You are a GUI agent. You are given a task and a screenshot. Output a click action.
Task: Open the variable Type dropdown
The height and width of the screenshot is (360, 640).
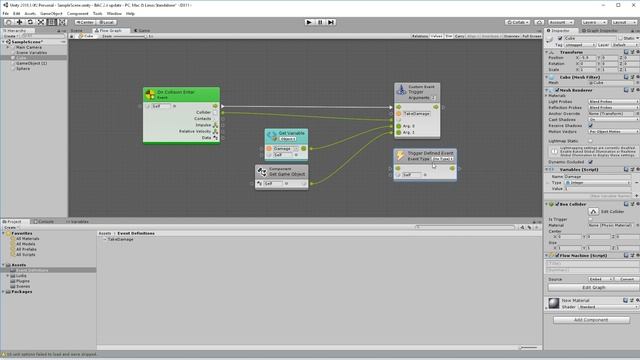[597, 183]
